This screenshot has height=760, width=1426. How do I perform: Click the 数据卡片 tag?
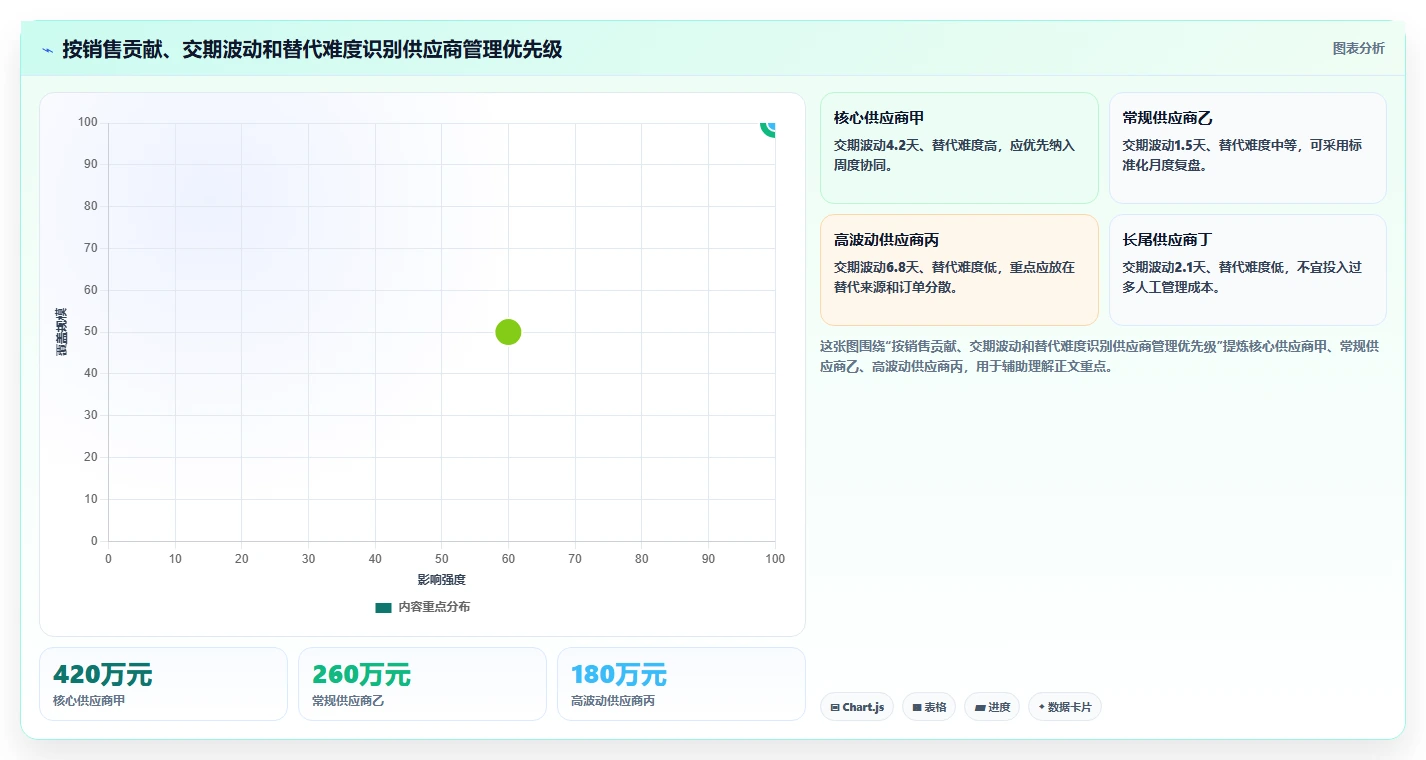1064,707
